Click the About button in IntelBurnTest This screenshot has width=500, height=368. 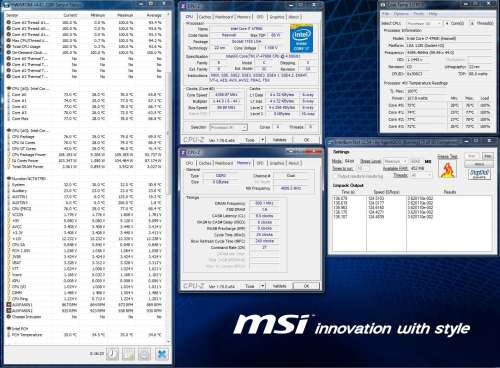[x=479, y=164]
